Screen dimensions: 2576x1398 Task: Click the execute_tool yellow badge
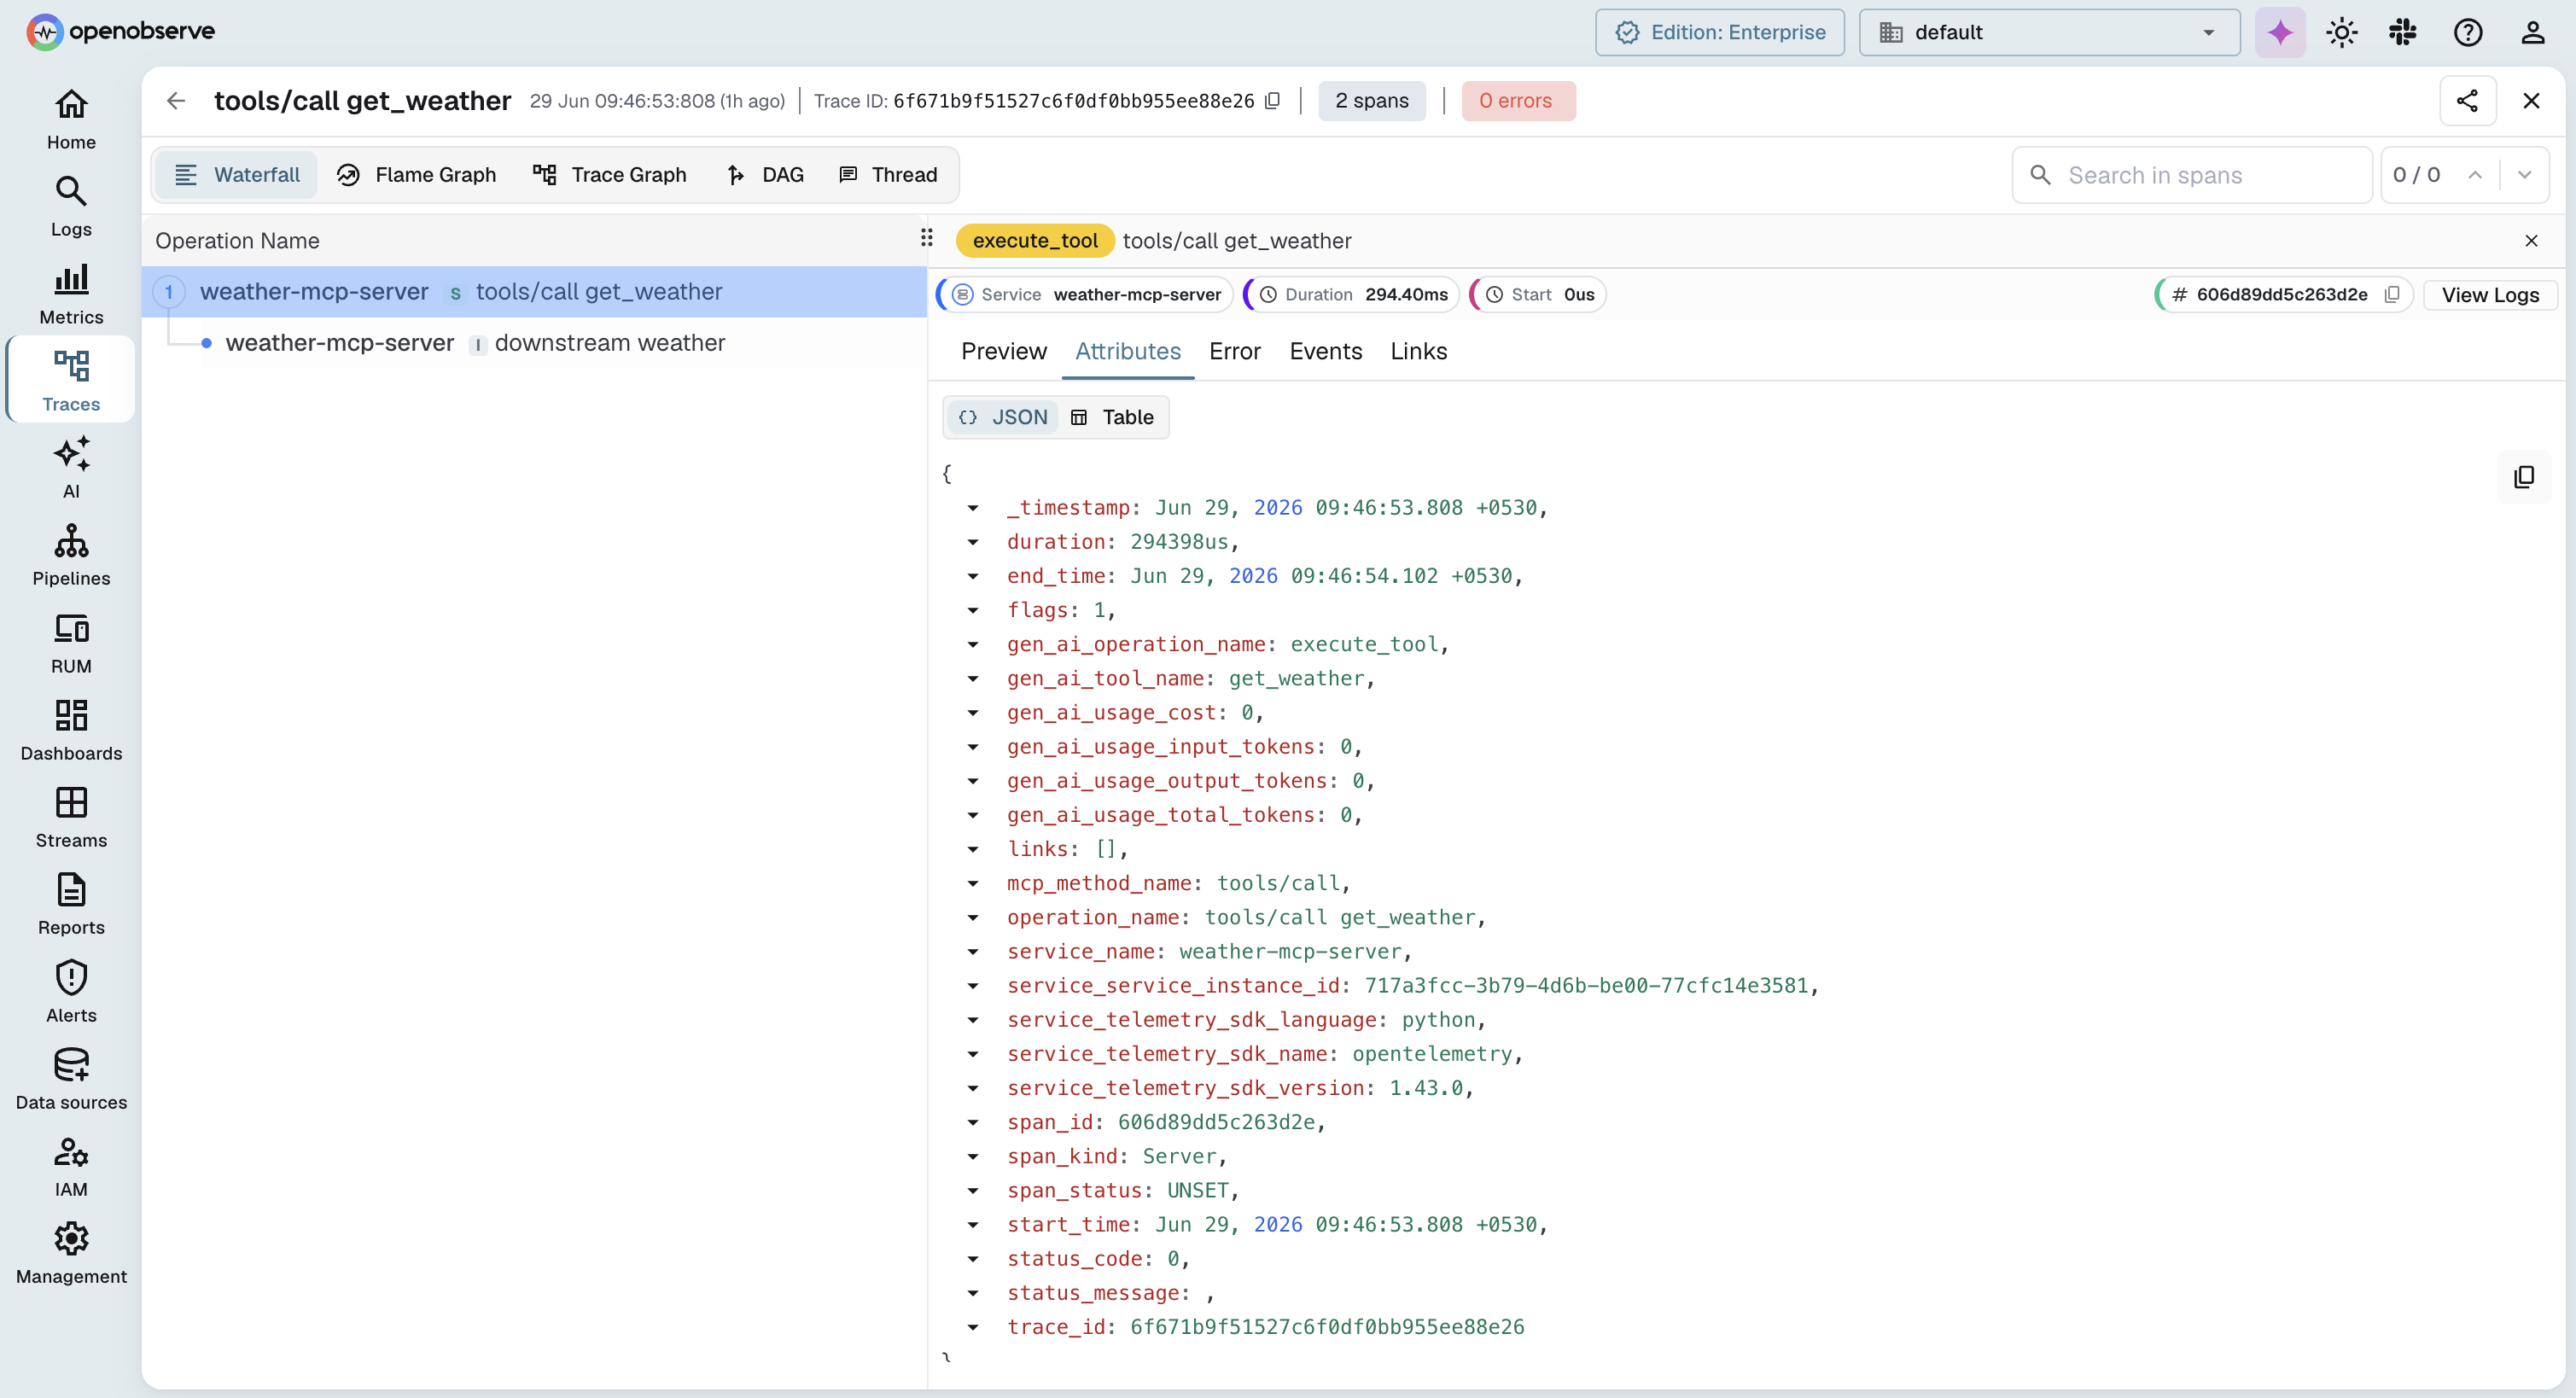1034,241
